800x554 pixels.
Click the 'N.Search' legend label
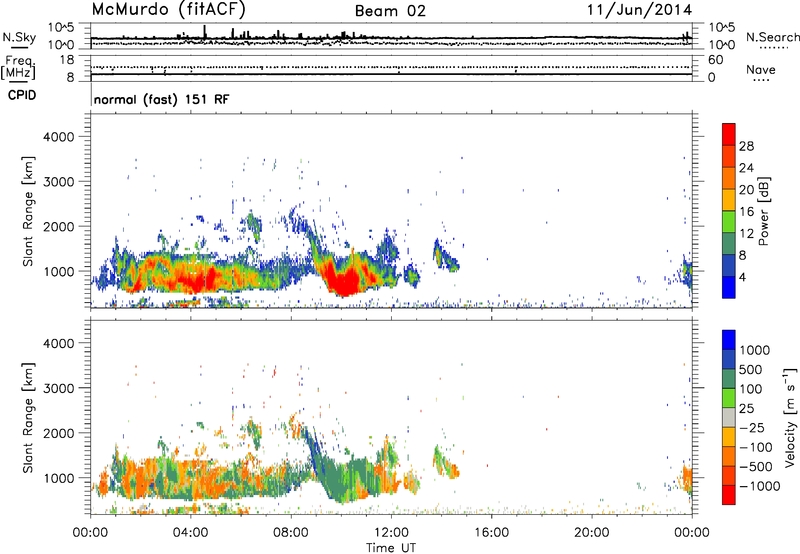click(x=772, y=37)
